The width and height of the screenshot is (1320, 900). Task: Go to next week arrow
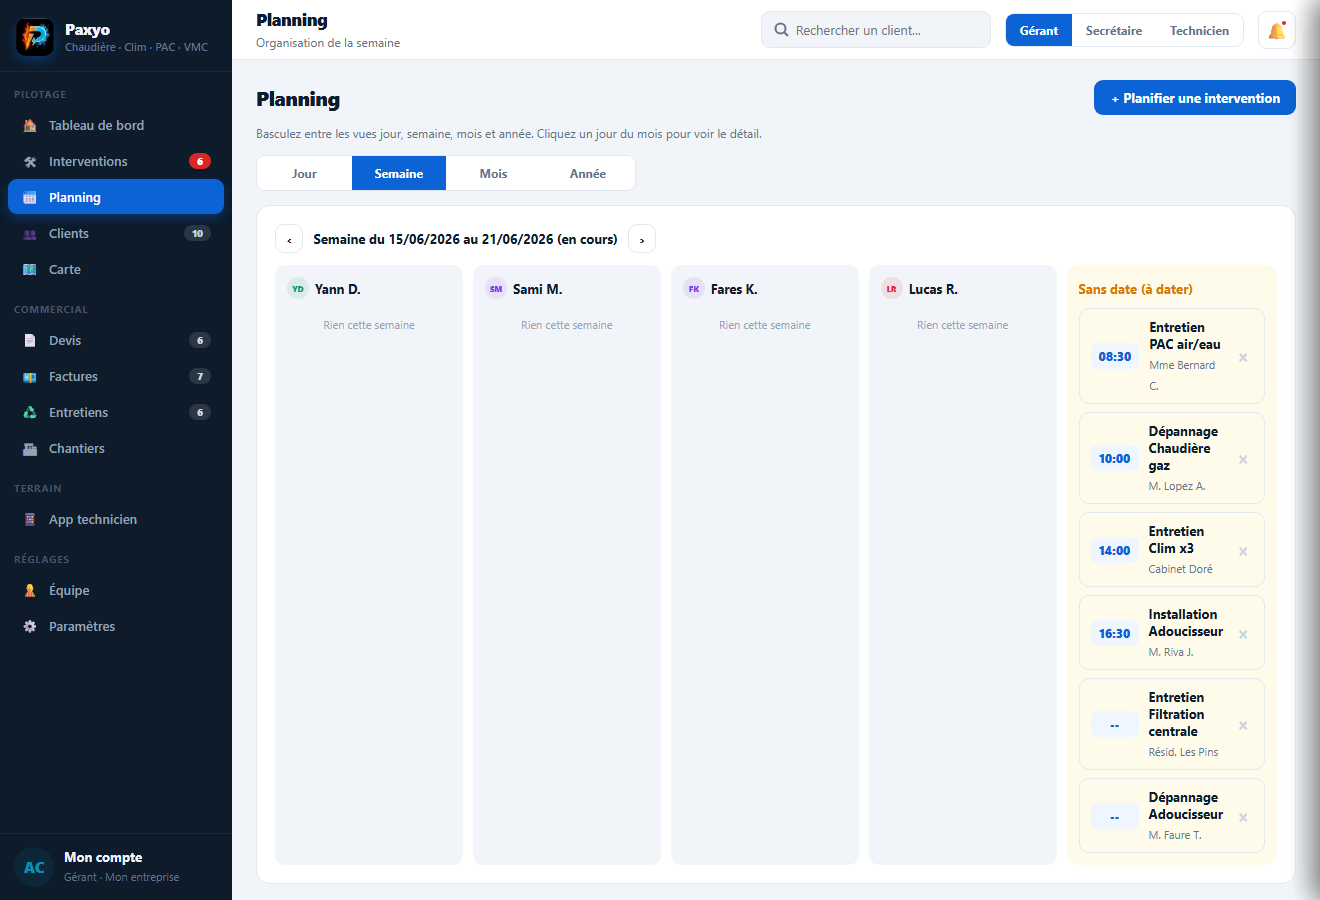pos(642,239)
